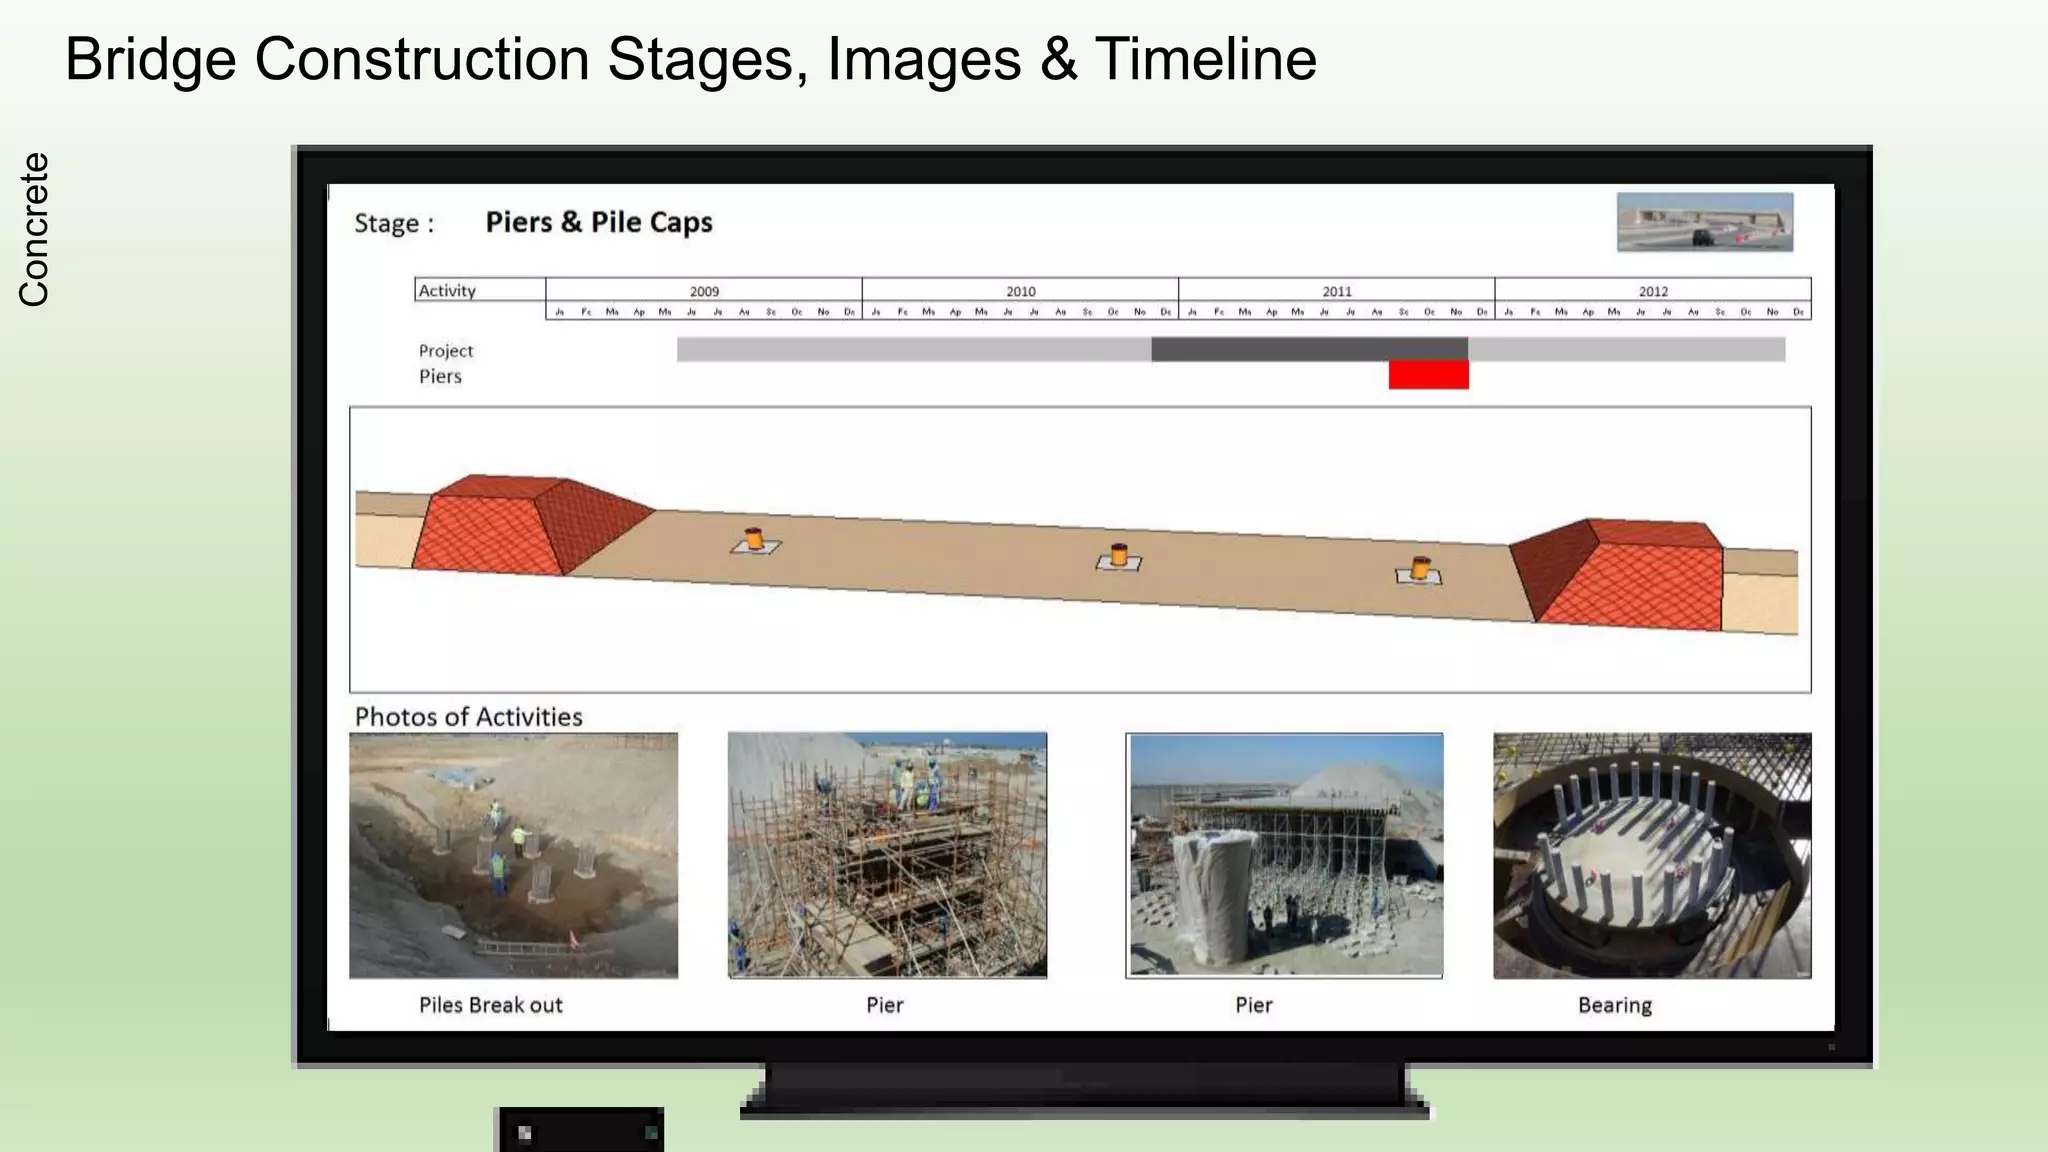Open the Bearing photo
This screenshot has width=2048, height=1152.
pyautogui.click(x=1652, y=855)
